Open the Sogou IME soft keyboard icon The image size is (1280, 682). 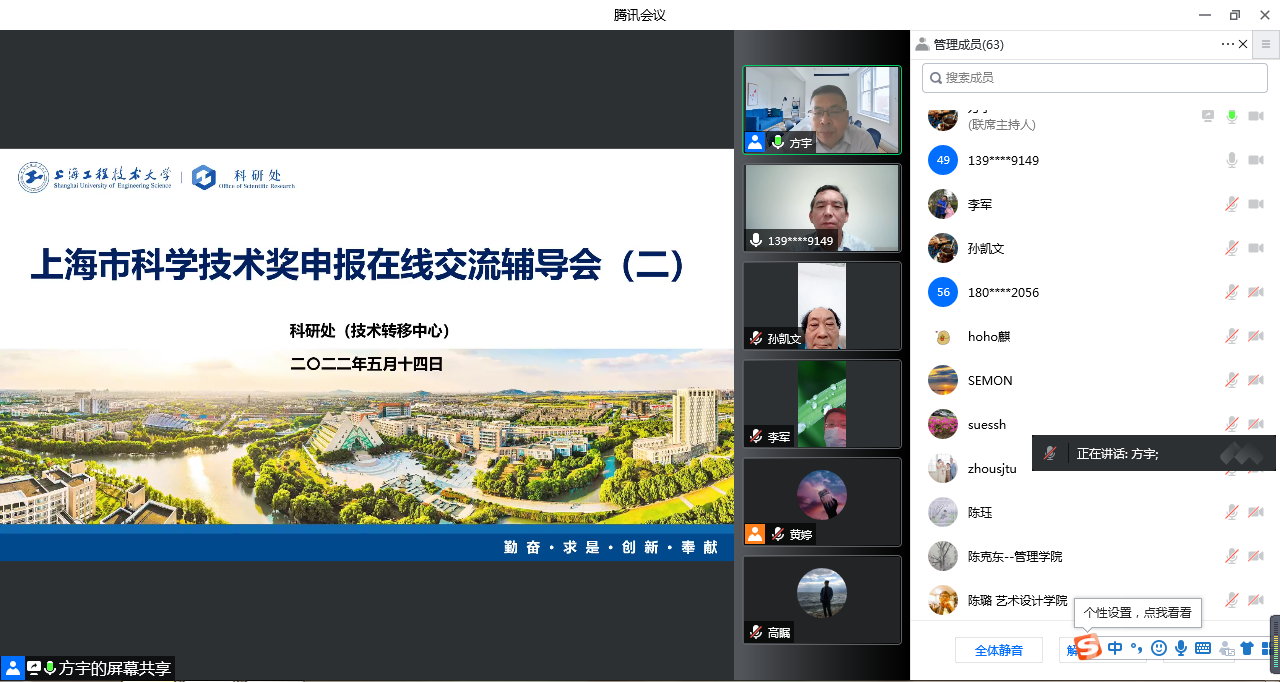pos(1203,648)
